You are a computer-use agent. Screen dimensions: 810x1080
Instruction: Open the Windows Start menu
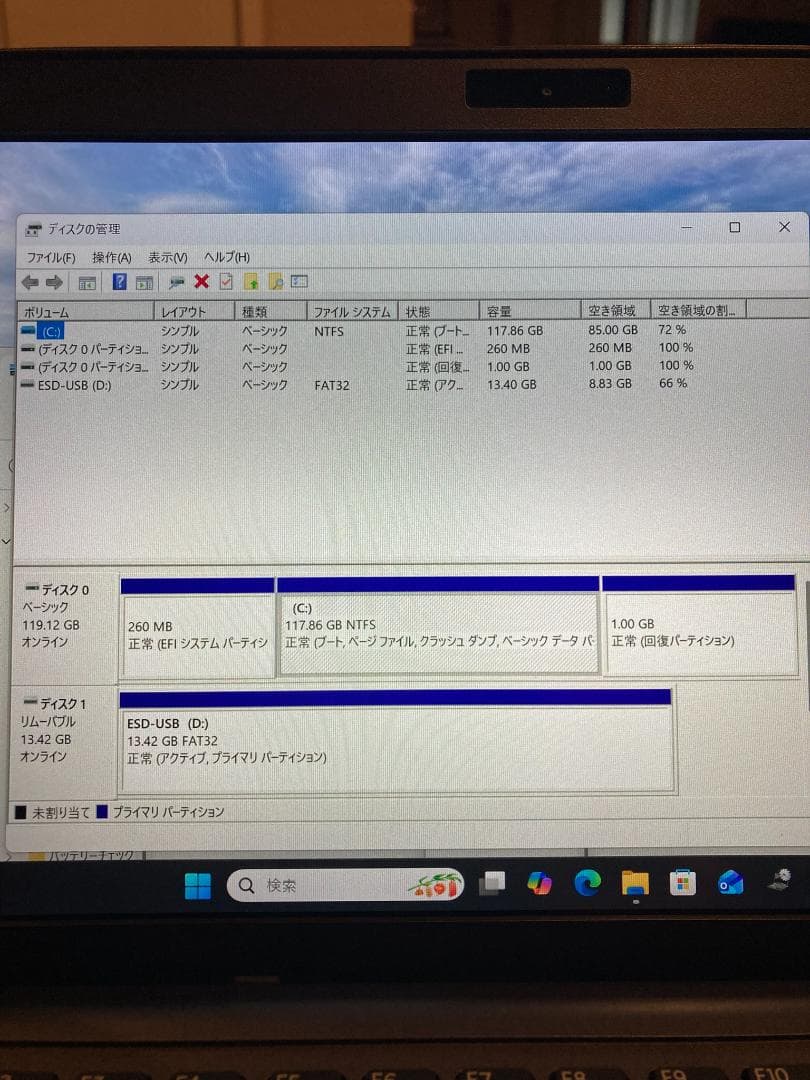[x=197, y=884]
